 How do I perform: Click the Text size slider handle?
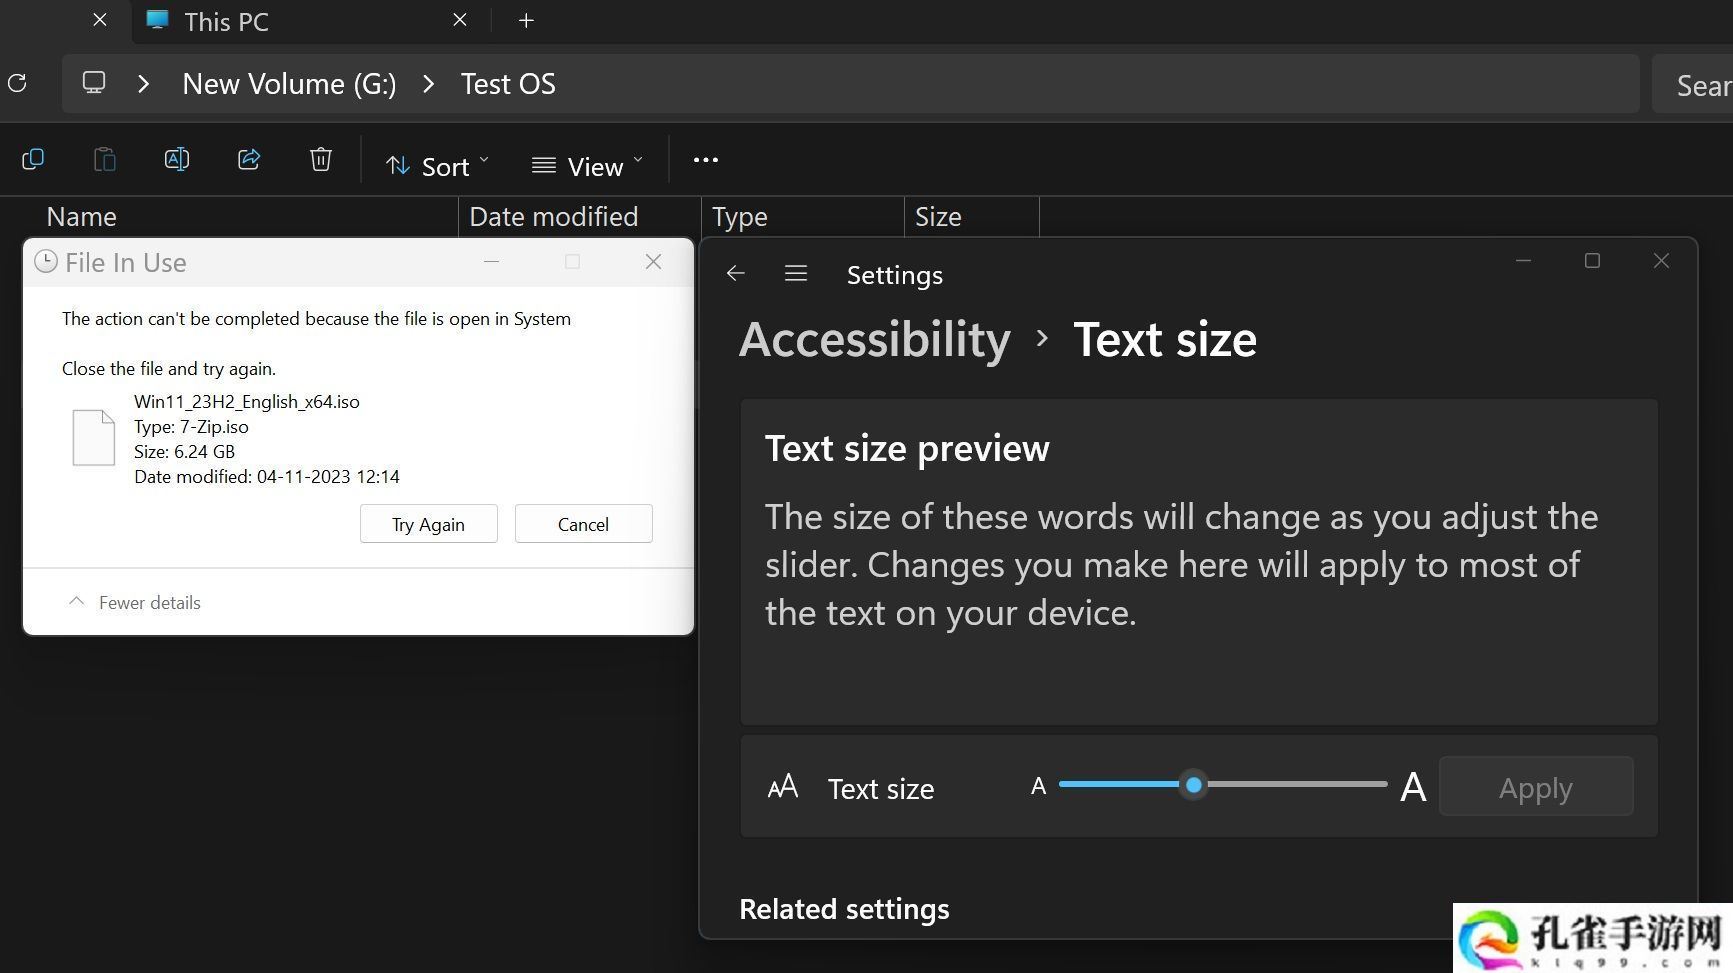tap(1193, 785)
